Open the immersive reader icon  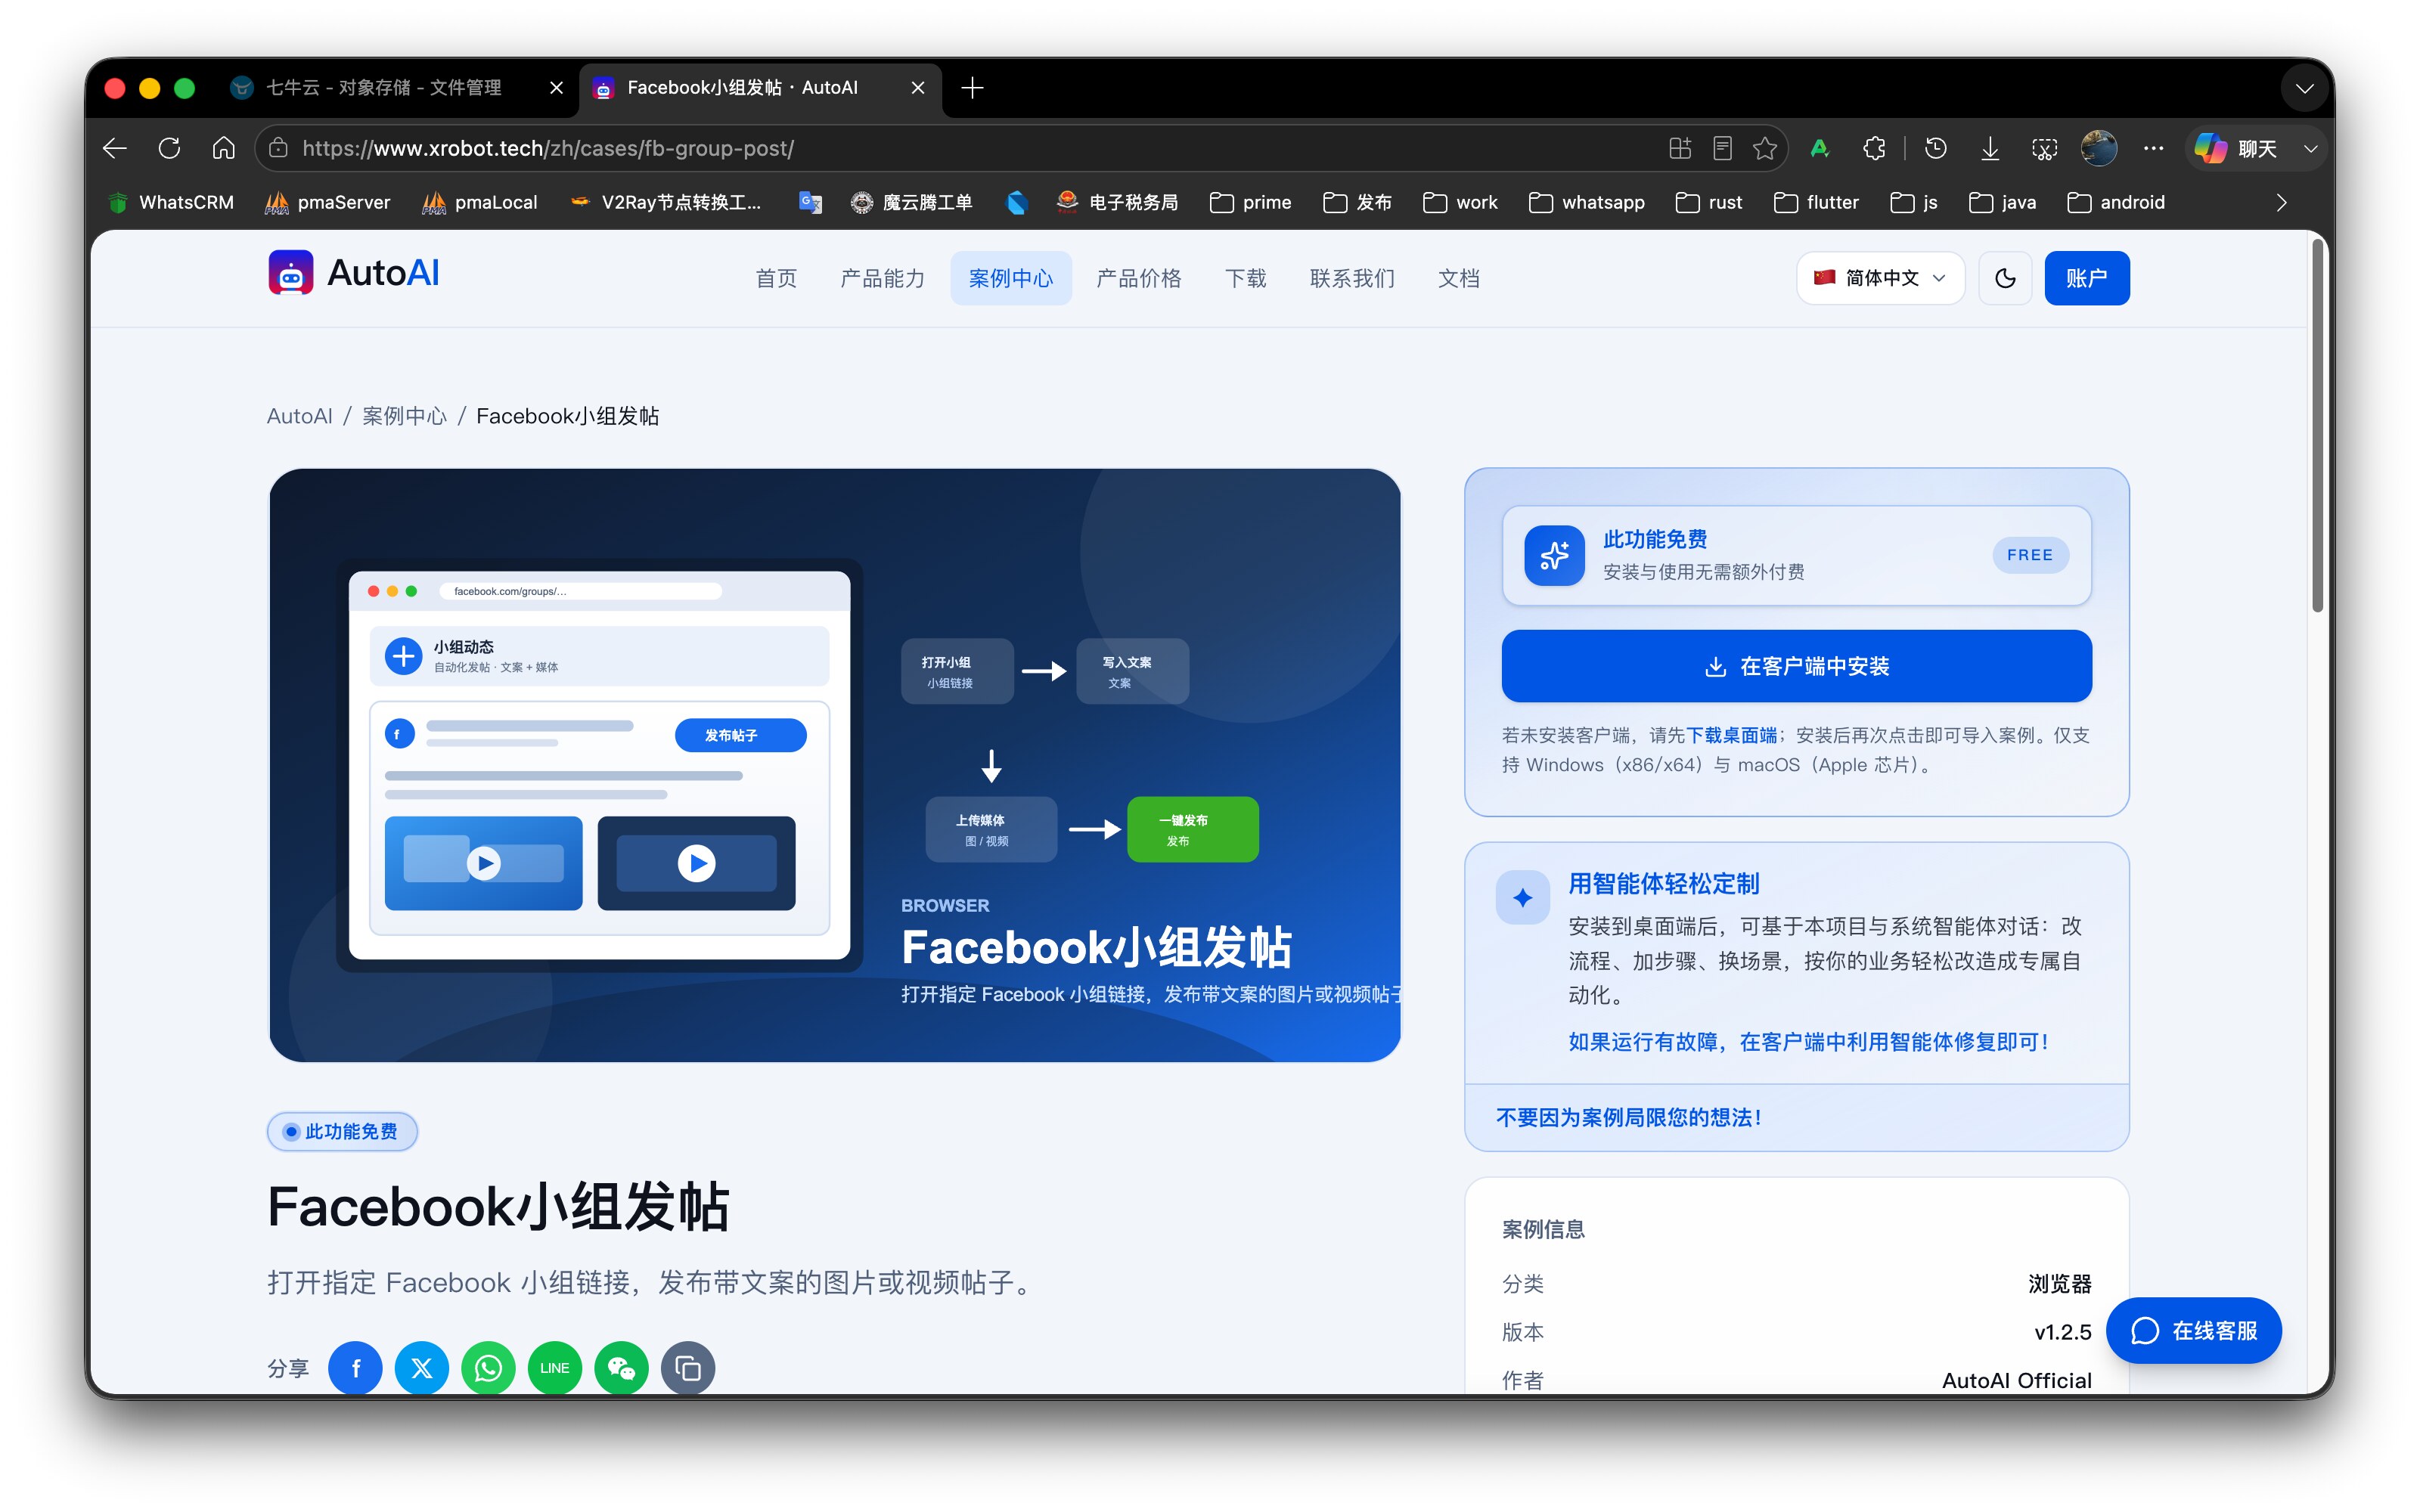pyautogui.click(x=1722, y=148)
